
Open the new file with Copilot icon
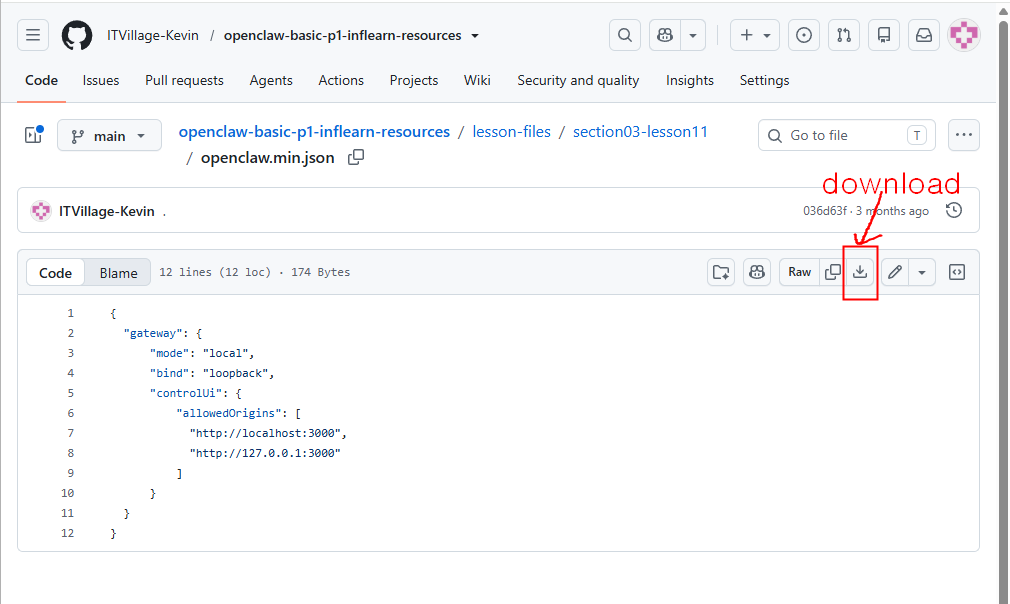click(721, 272)
